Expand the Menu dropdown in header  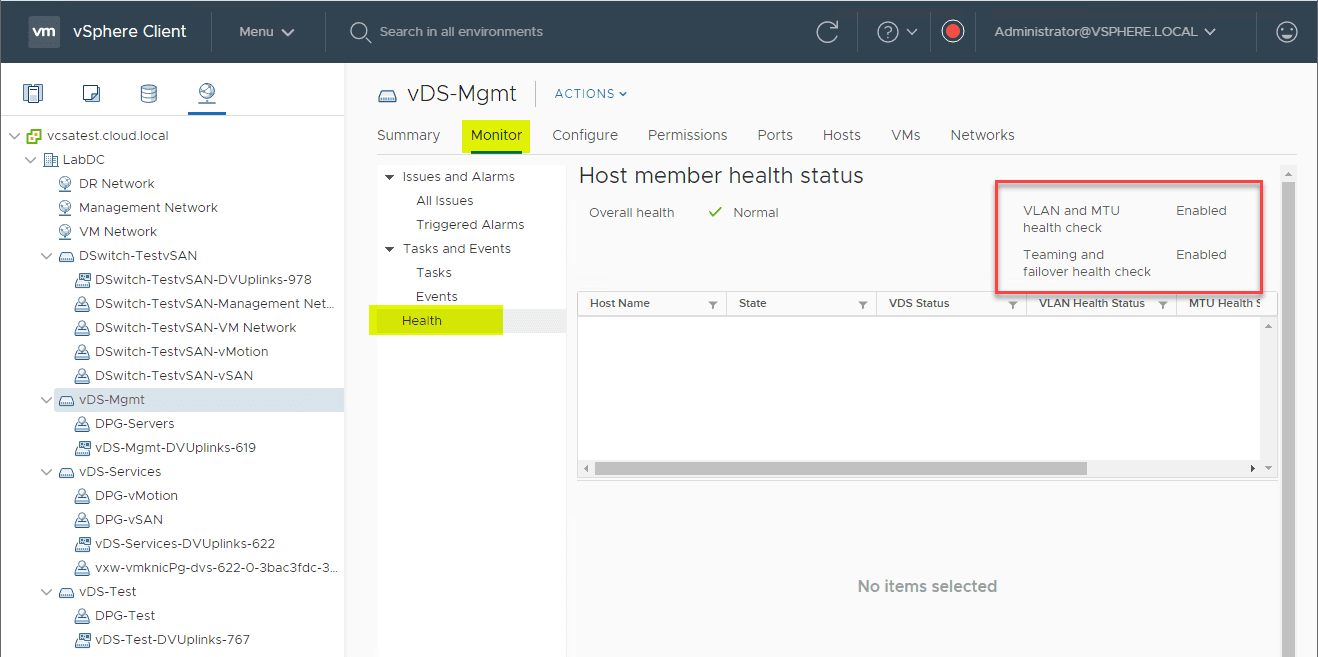point(266,32)
